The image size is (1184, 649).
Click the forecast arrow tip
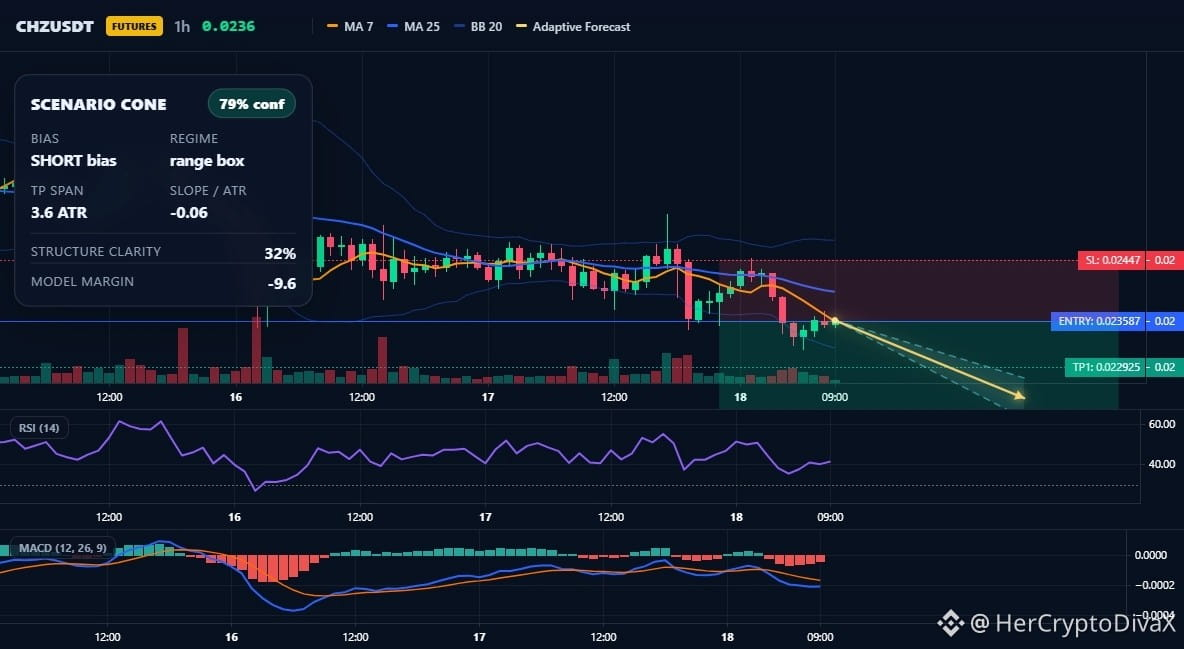(1020, 395)
